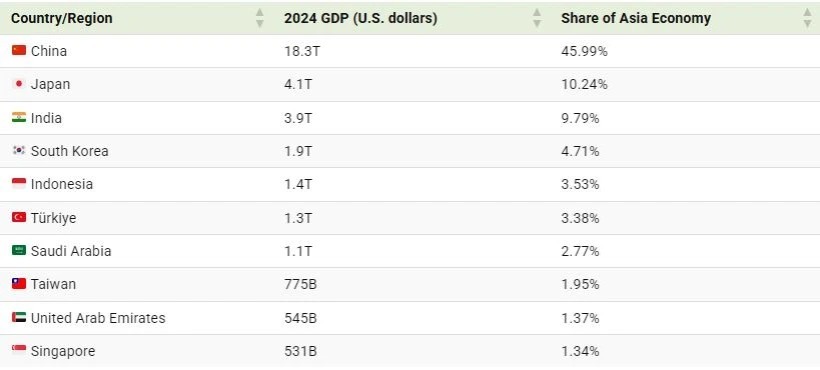Sort table by Country/Region arrows
820x370 pixels.
[259, 18]
